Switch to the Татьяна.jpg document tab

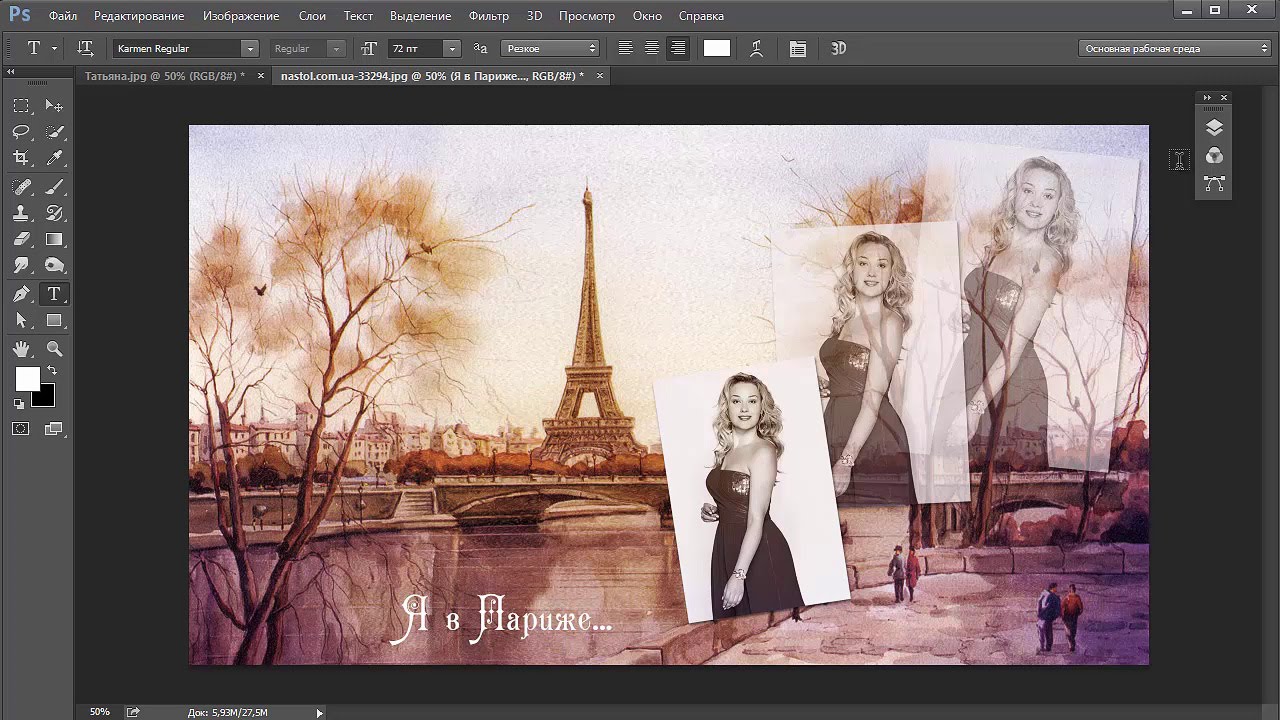tap(164, 76)
